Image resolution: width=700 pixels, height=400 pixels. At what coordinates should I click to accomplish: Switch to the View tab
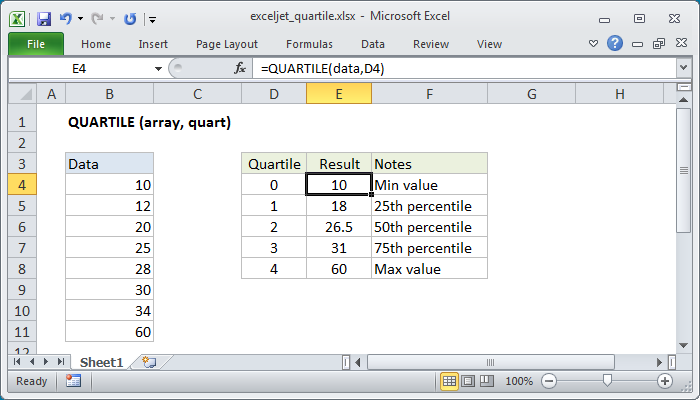click(489, 44)
